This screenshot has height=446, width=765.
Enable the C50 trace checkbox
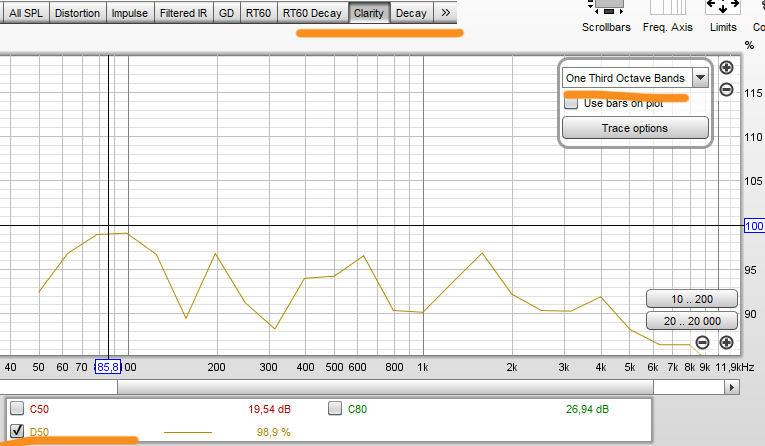pyautogui.click(x=17, y=408)
